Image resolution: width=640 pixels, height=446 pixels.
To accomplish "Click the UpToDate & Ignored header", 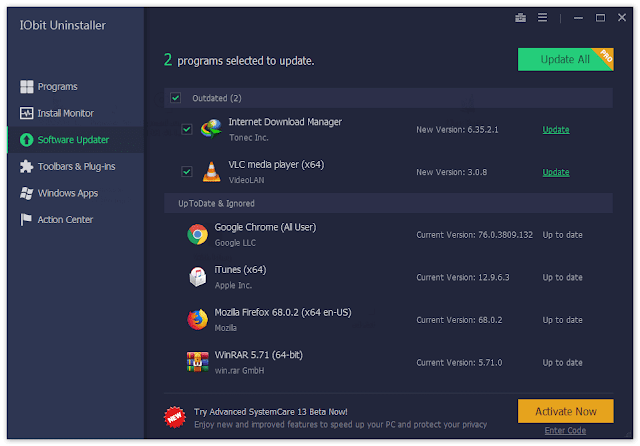I will pos(388,203).
